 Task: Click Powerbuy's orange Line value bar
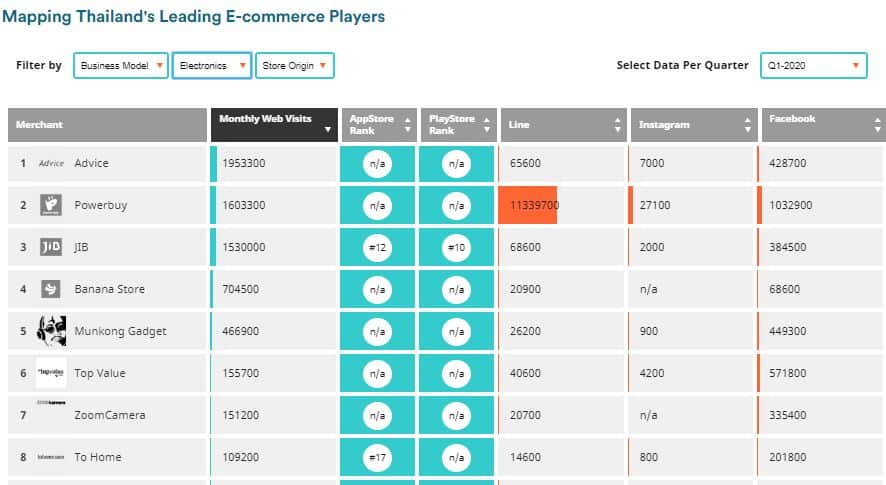528,205
